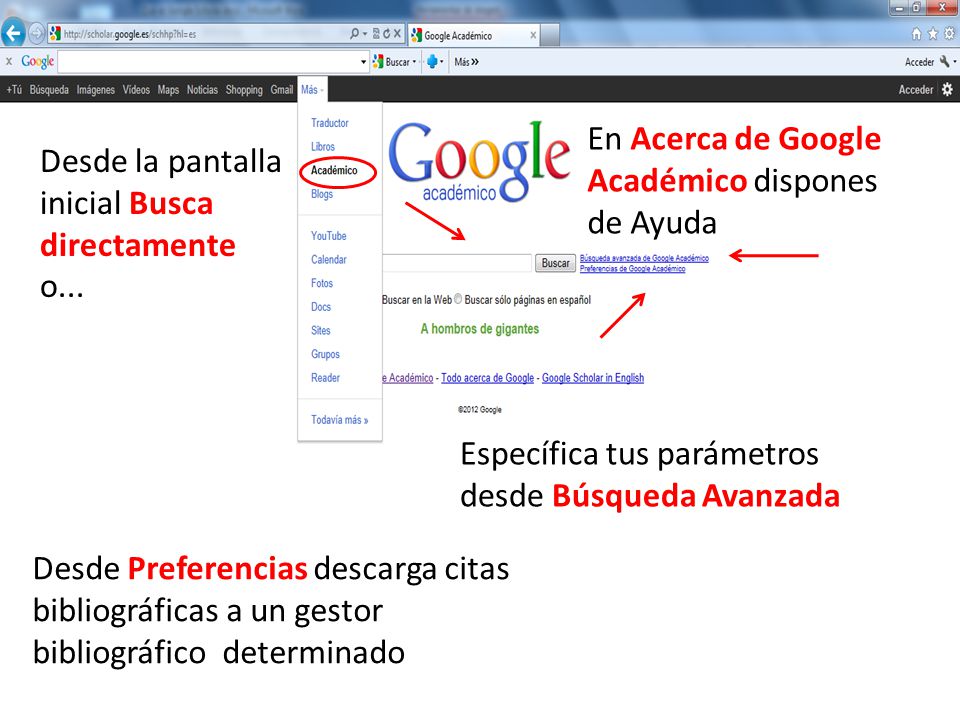The width and height of the screenshot is (960, 720).
Task: Open the dropdown arrow beside toolbar Buscar
Action: pyautogui.click(x=414, y=62)
